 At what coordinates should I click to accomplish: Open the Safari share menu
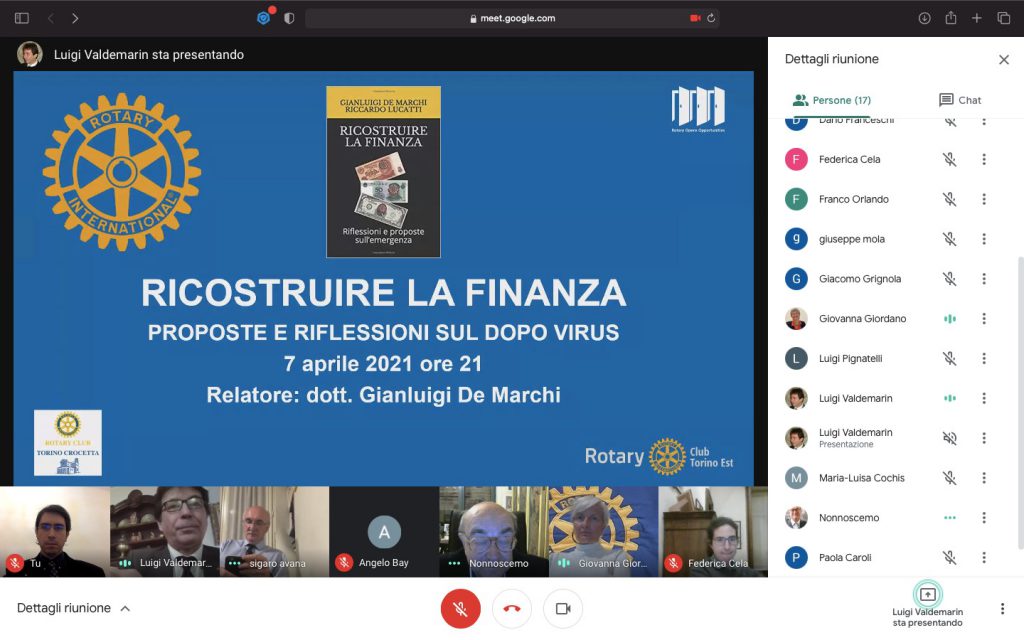click(x=951, y=18)
